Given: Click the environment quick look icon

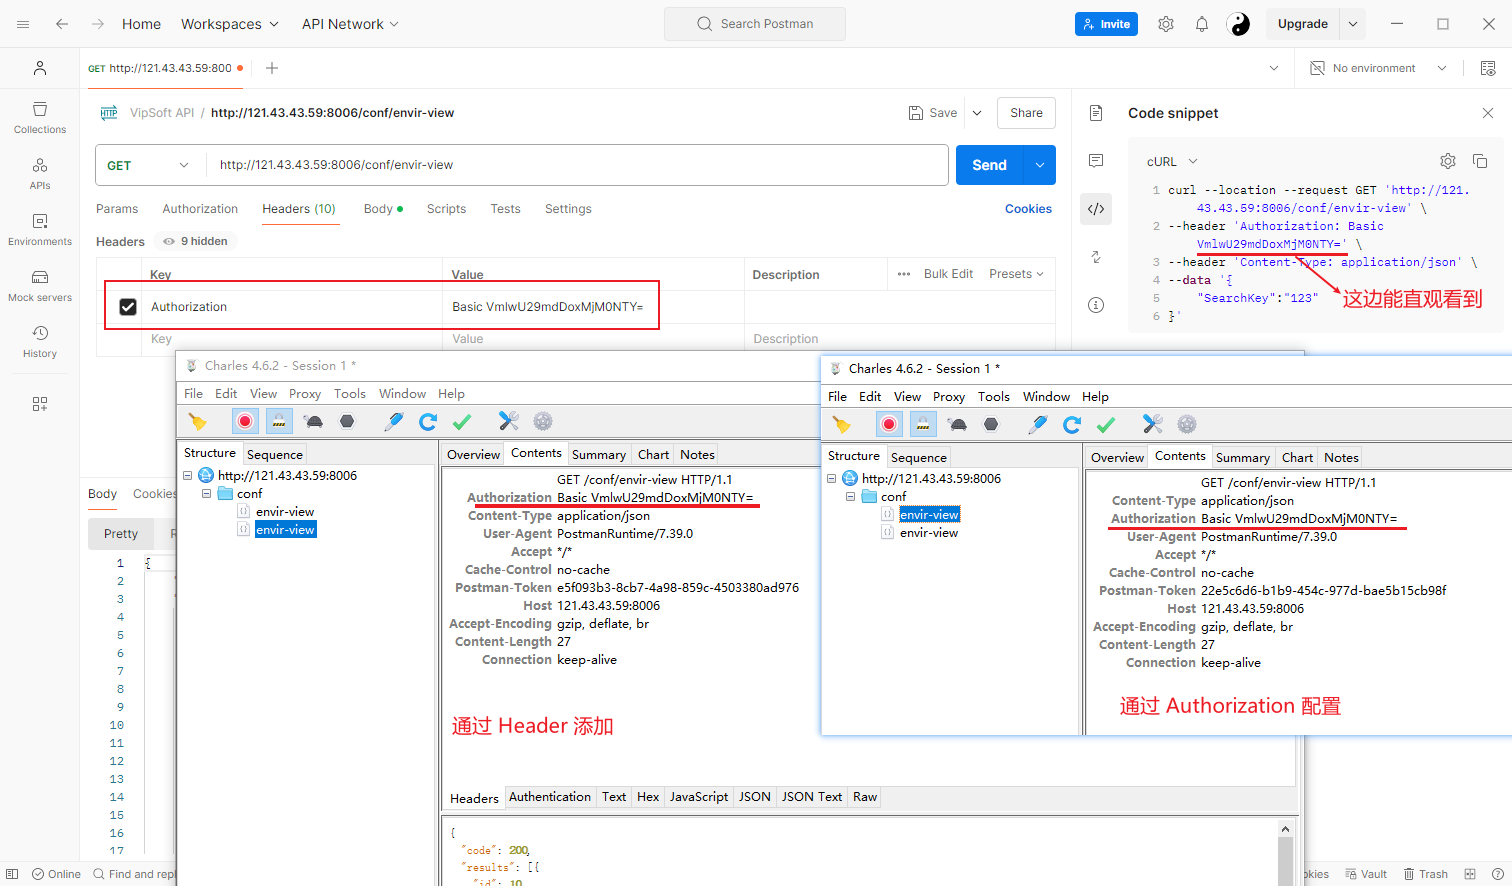Looking at the screenshot, I should [x=1488, y=68].
